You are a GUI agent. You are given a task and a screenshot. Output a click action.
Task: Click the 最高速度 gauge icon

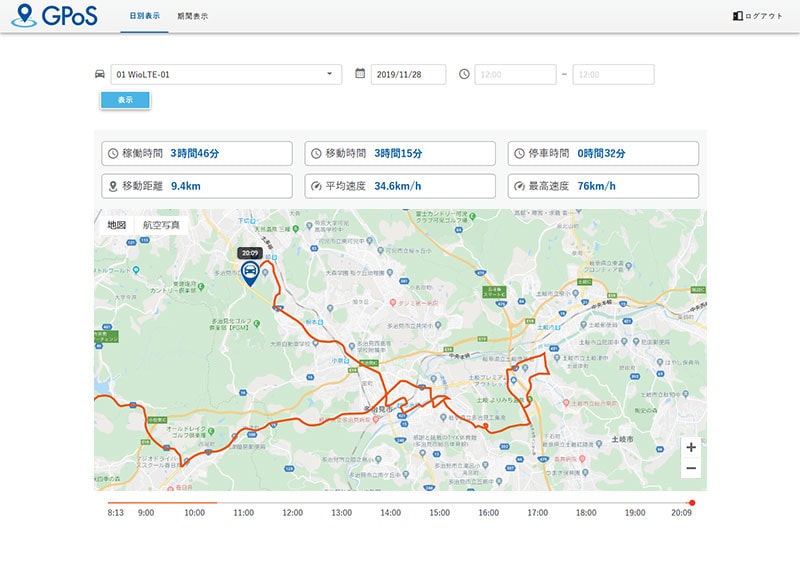pos(519,186)
